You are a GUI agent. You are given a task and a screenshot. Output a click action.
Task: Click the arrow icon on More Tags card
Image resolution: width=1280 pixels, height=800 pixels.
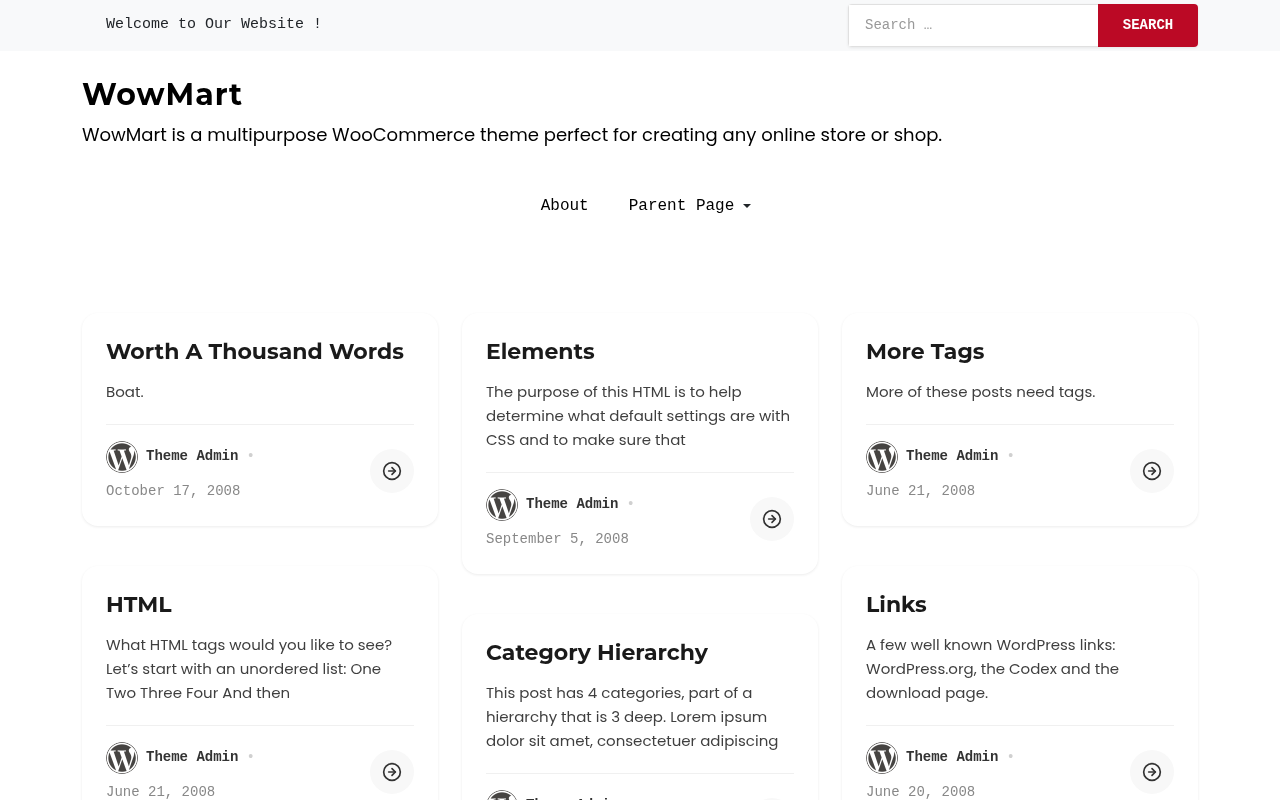(1152, 471)
